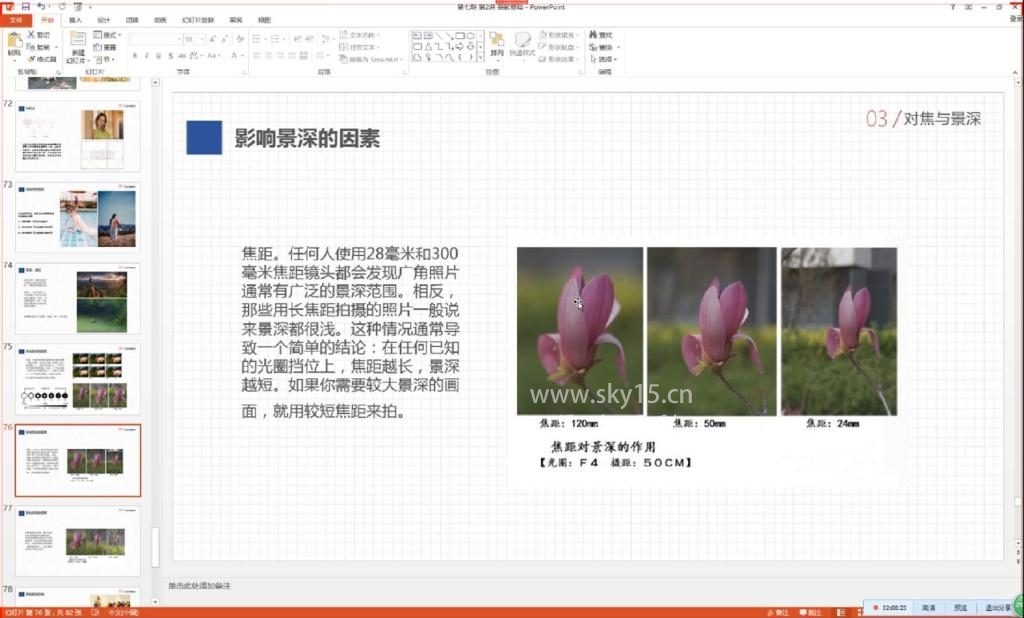Click the Find (查找) binoculars button

tap(601, 35)
